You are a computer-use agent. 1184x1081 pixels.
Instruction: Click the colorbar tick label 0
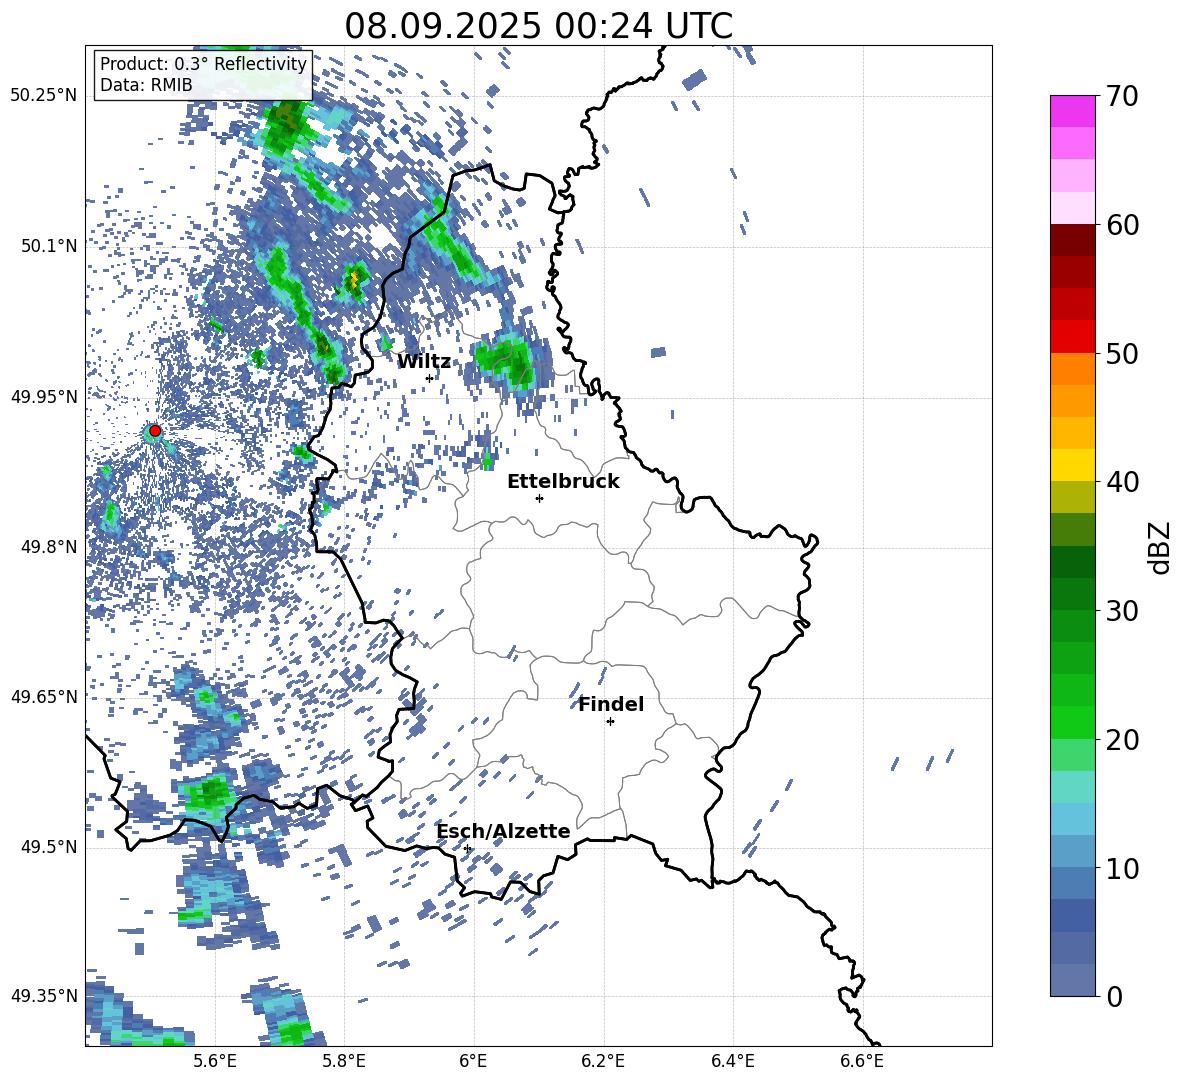coord(1114,996)
